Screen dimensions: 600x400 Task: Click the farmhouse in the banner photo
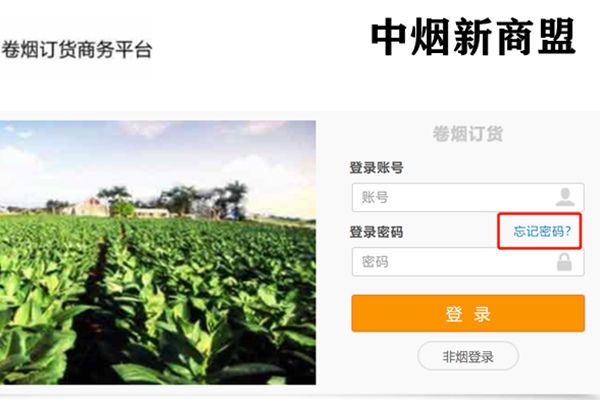pyautogui.click(x=91, y=207)
